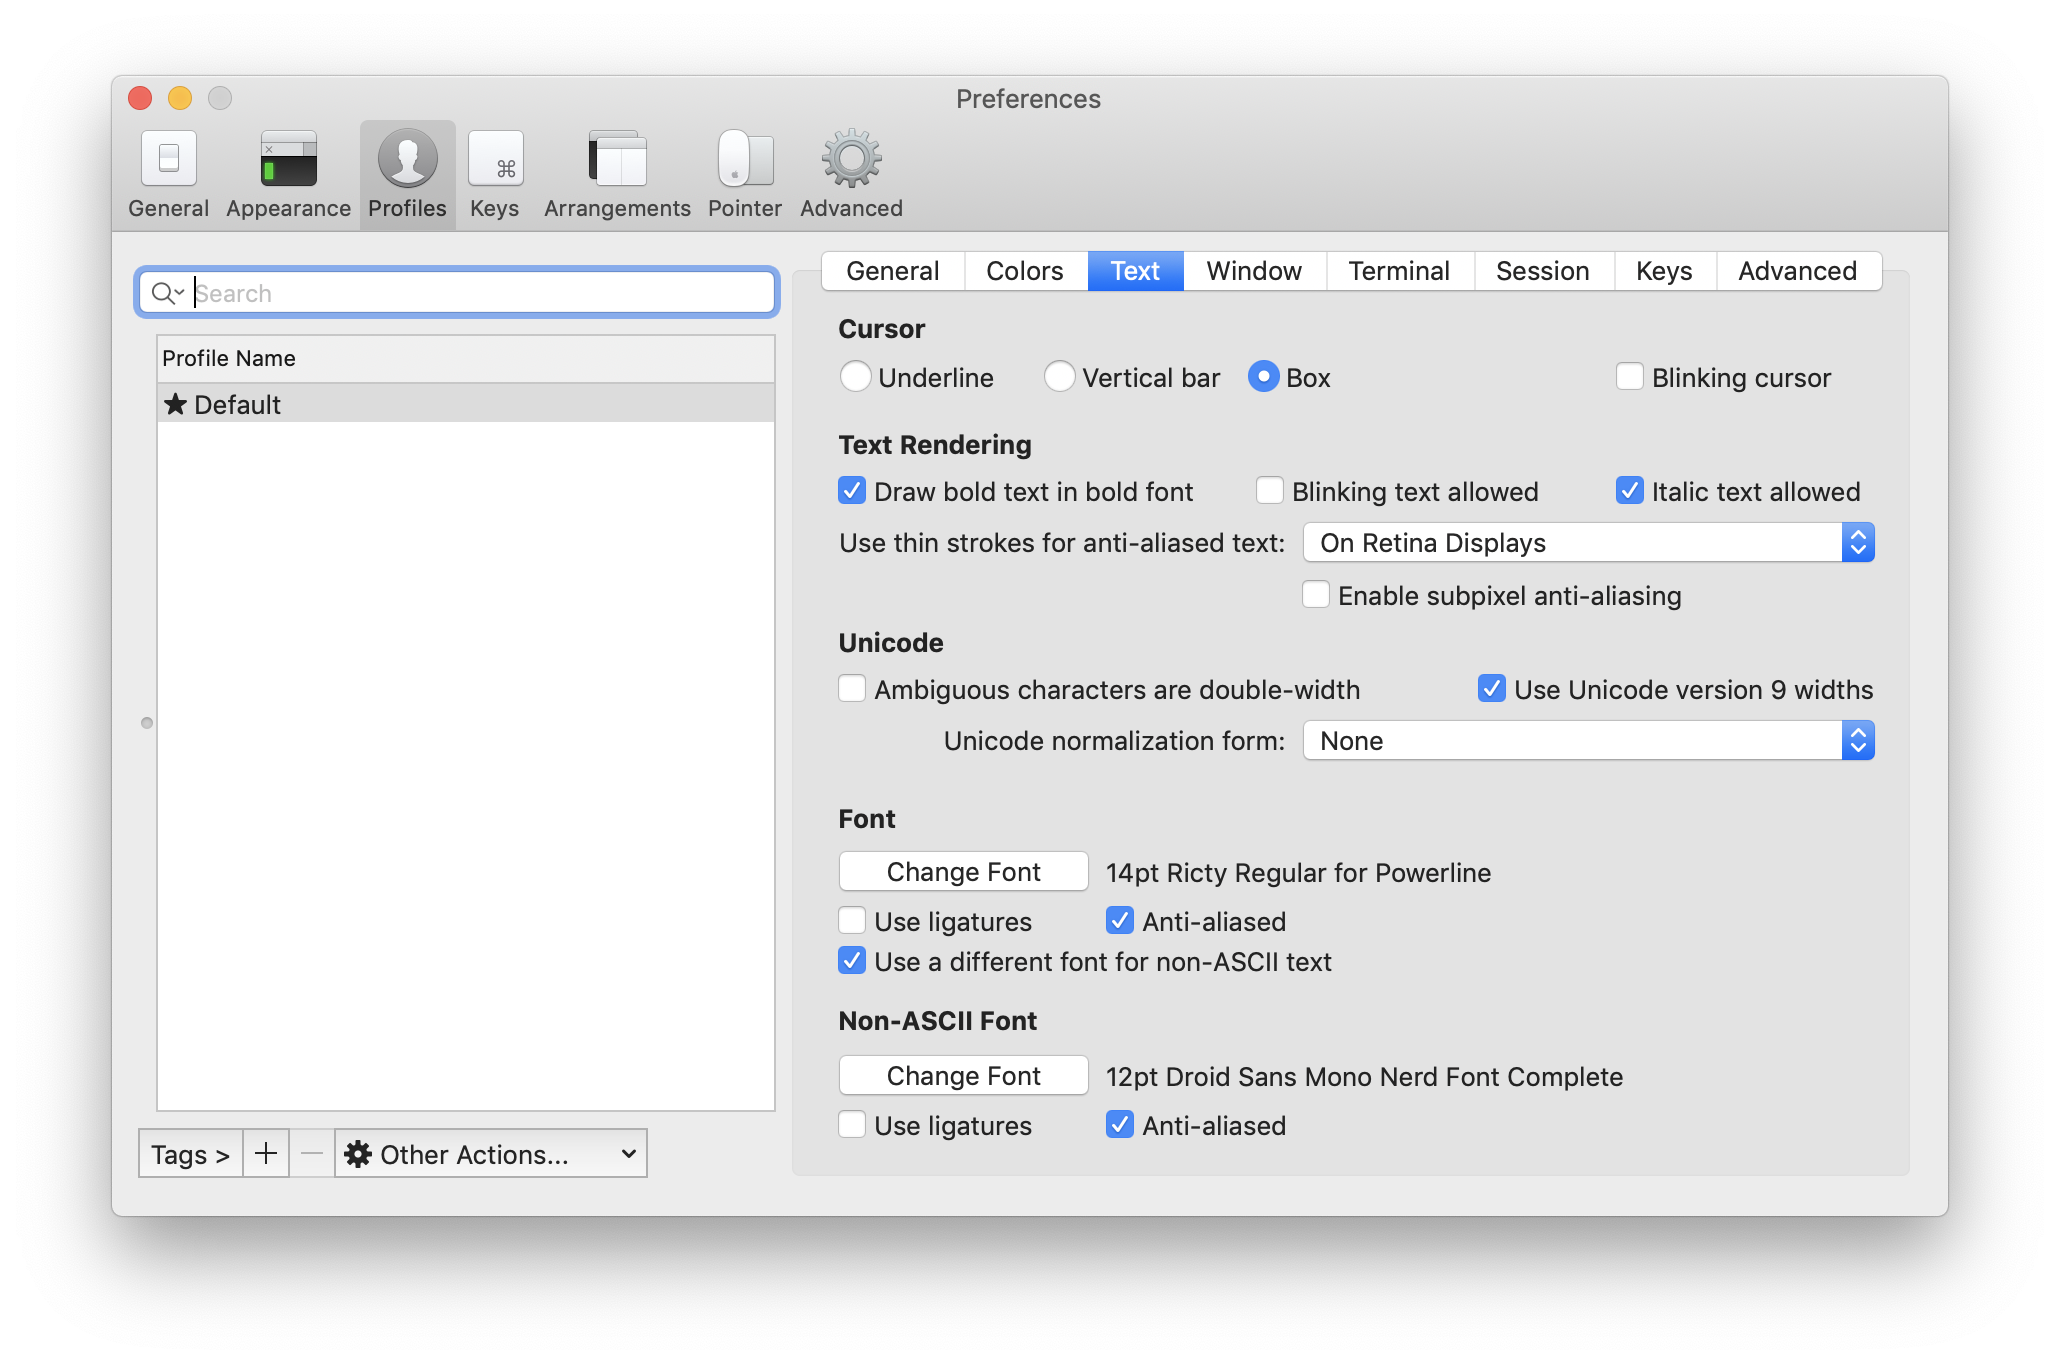Screen dimensions: 2060x1364
Task: Switch to the Terminal tab
Action: tap(1398, 271)
